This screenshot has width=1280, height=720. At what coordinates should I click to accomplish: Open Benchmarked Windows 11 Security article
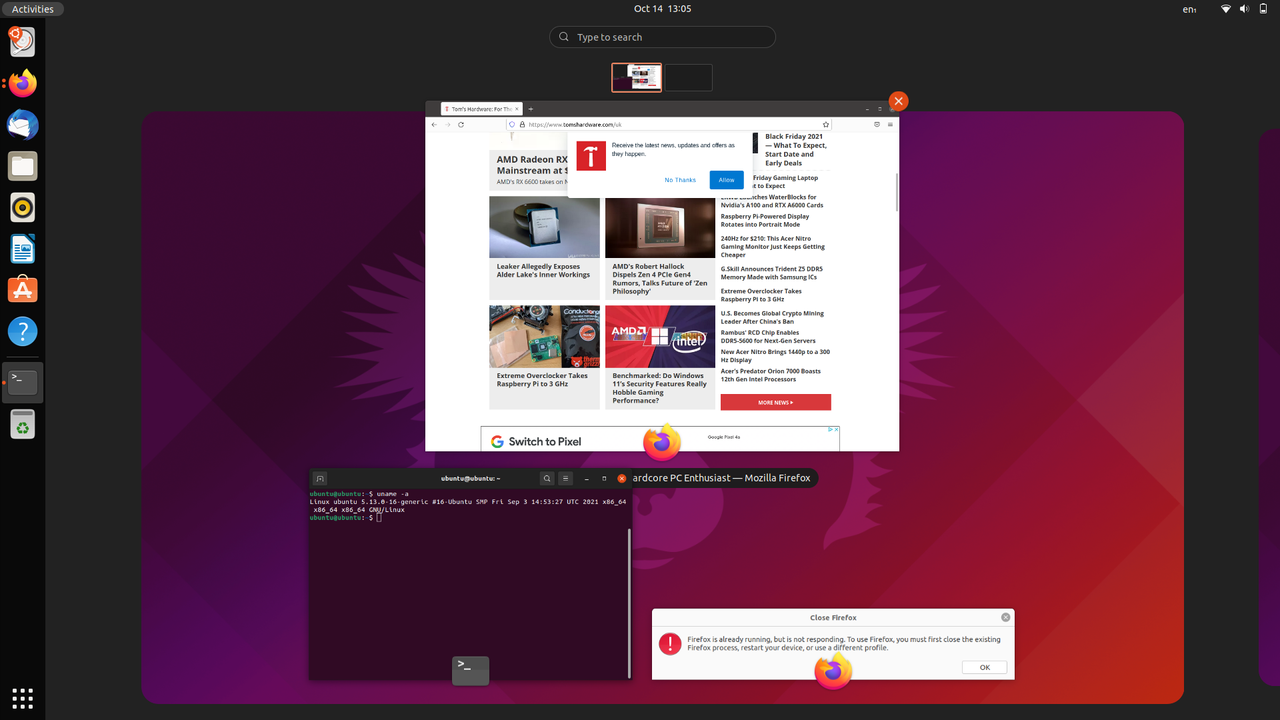click(660, 388)
